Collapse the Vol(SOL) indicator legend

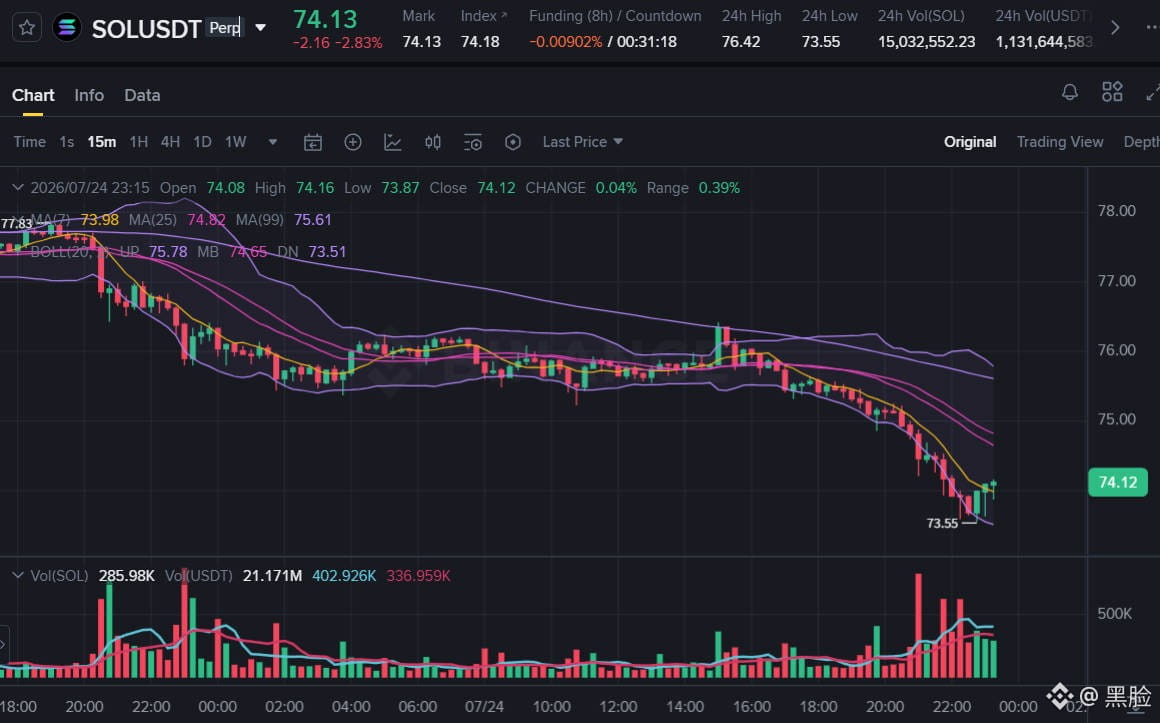pos(17,575)
